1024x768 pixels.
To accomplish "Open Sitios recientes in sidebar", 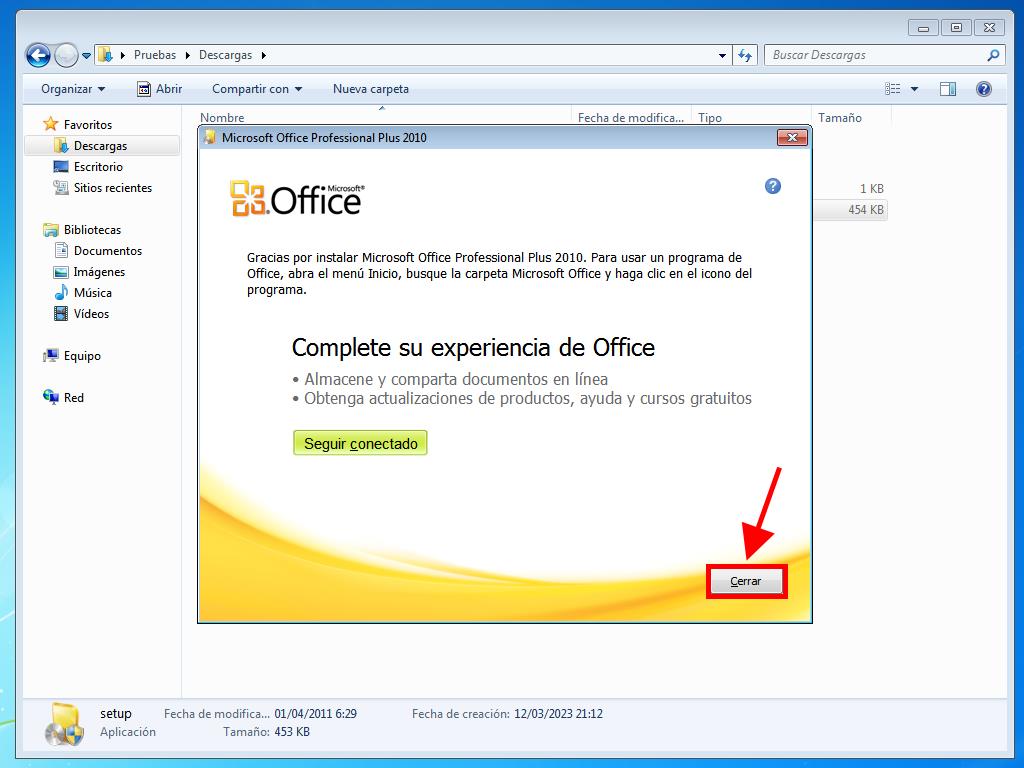I will [112, 188].
